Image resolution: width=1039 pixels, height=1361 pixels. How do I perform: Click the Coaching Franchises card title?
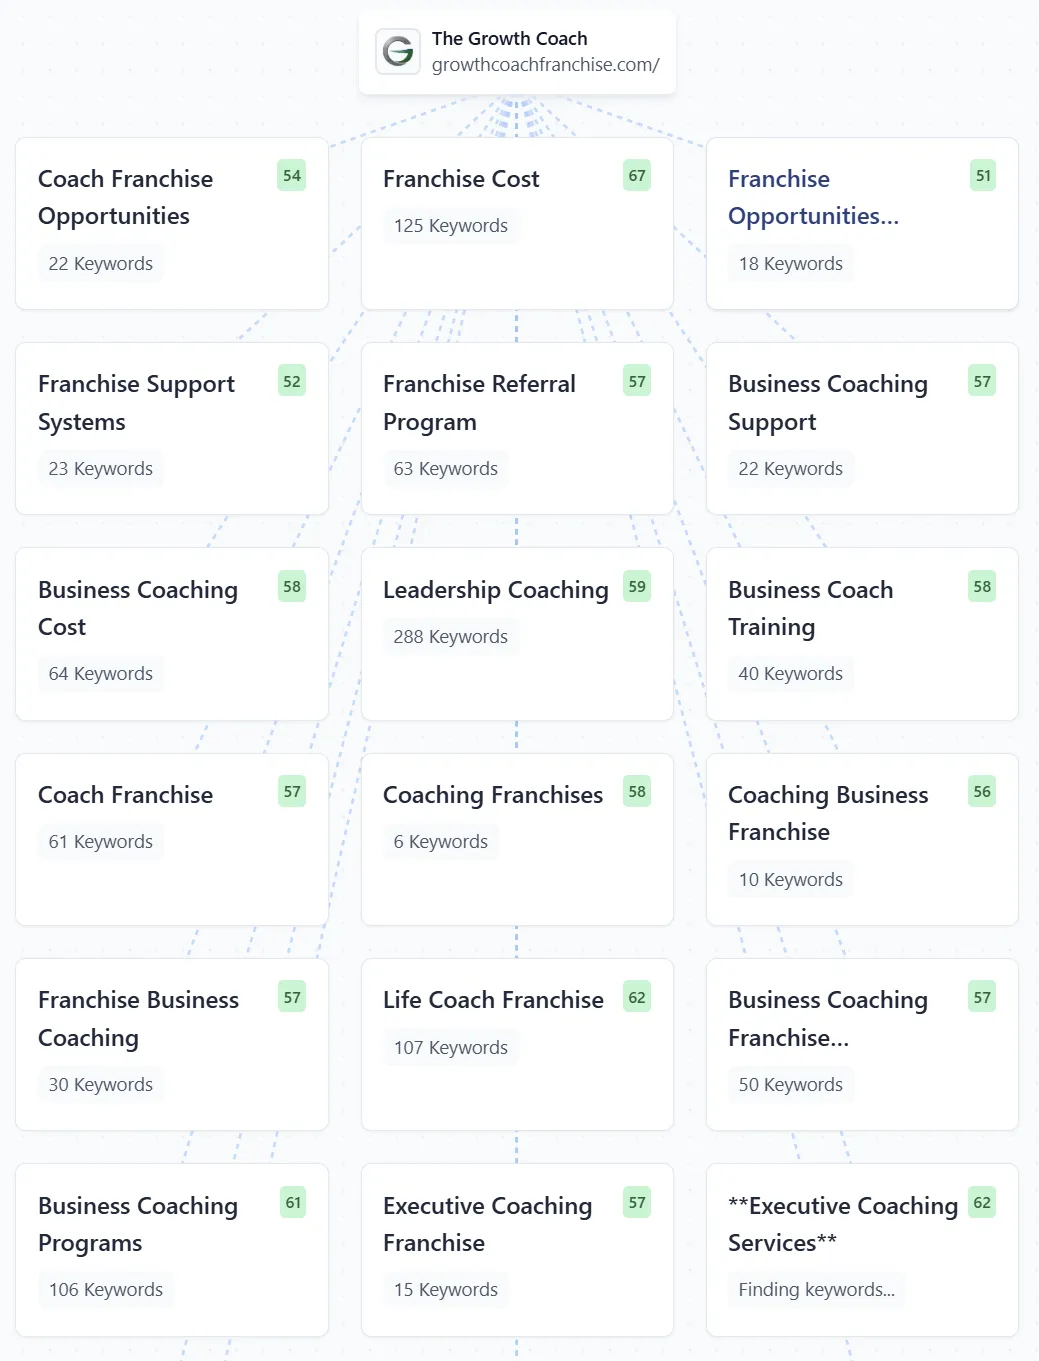[x=493, y=795]
